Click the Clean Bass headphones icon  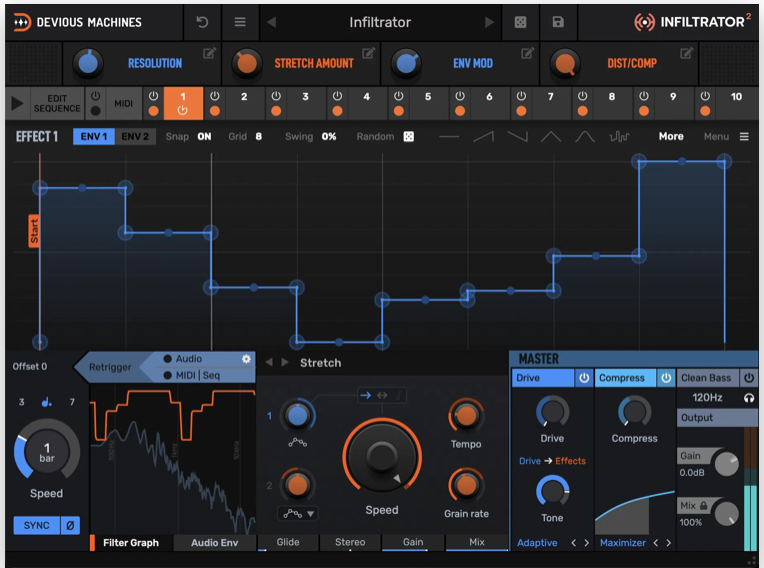[x=748, y=398]
